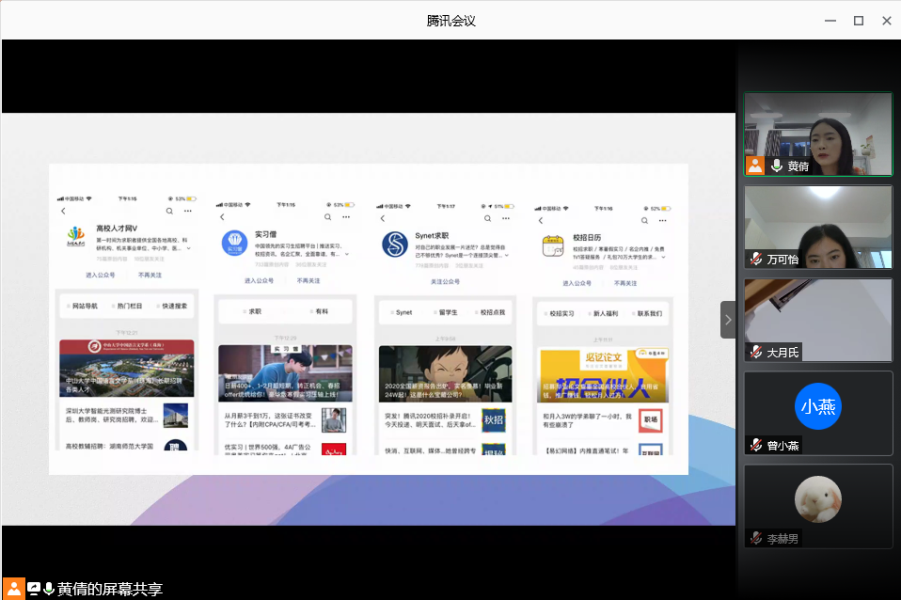This screenshot has width=901, height=600.
Task: Click 不再关注 under 实习僧
Action: 309,281
